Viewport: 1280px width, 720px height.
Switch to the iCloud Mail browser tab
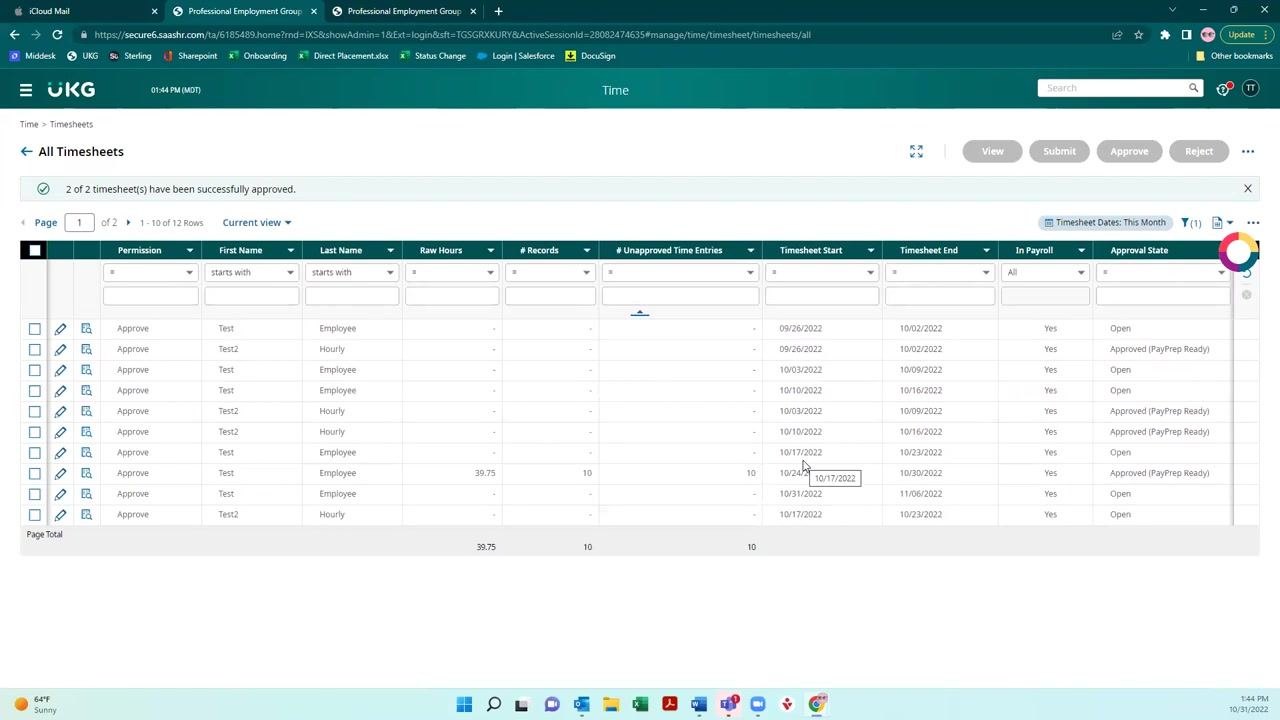coord(86,11)
